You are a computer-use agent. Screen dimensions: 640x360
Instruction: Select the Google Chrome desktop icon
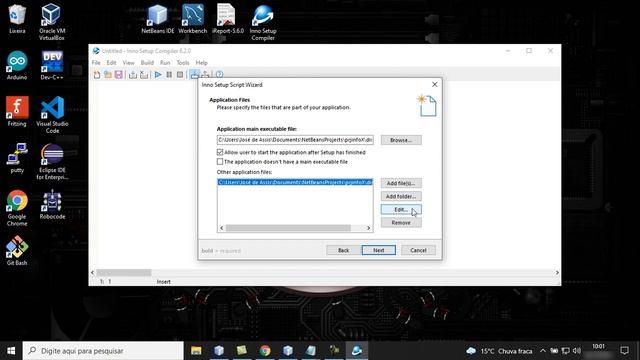point(17,208)
